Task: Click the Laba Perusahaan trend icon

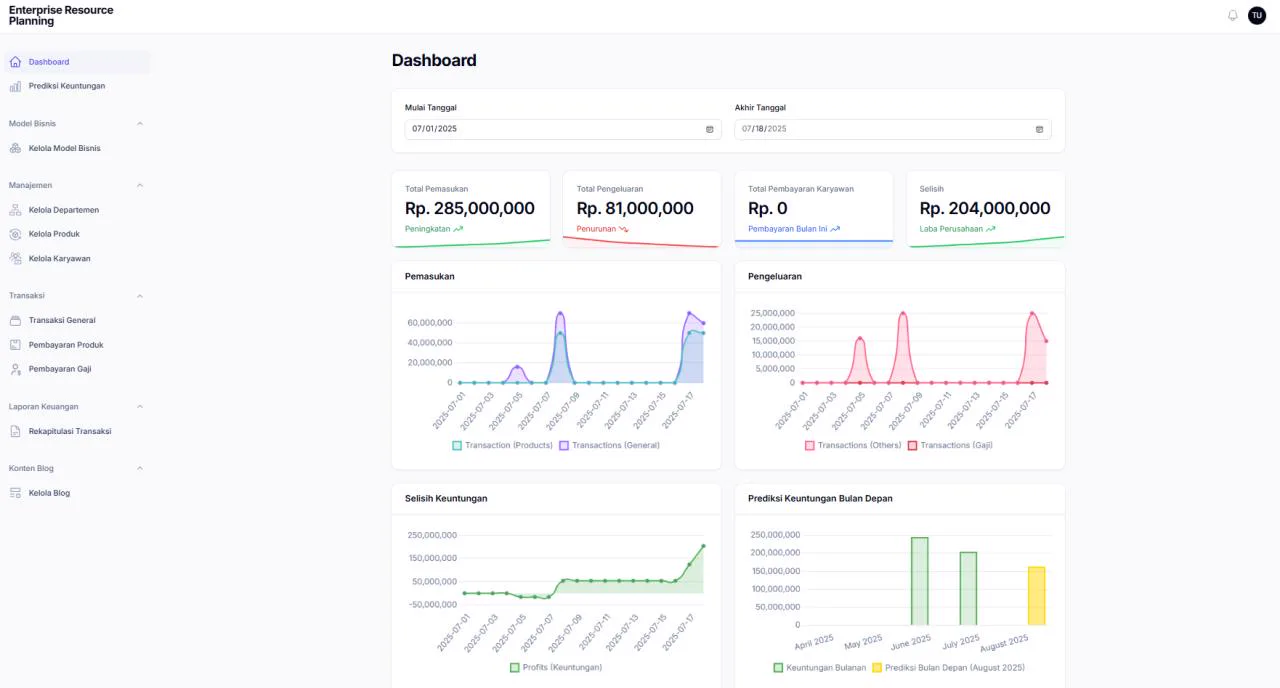Action: coord(990,229)
